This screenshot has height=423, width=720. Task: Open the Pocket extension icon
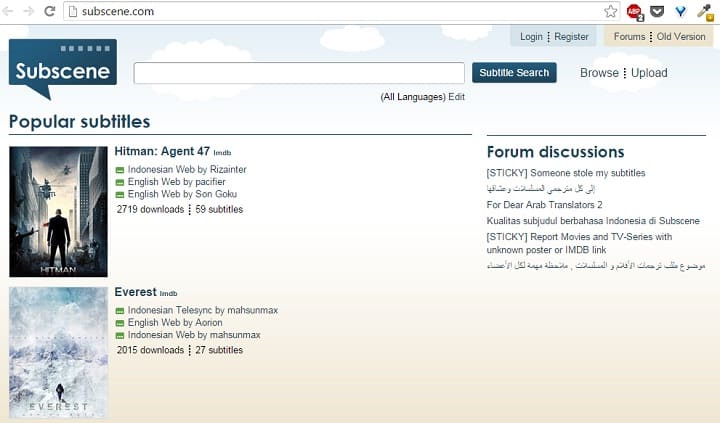pyautogui.click(x=657, y=11)
